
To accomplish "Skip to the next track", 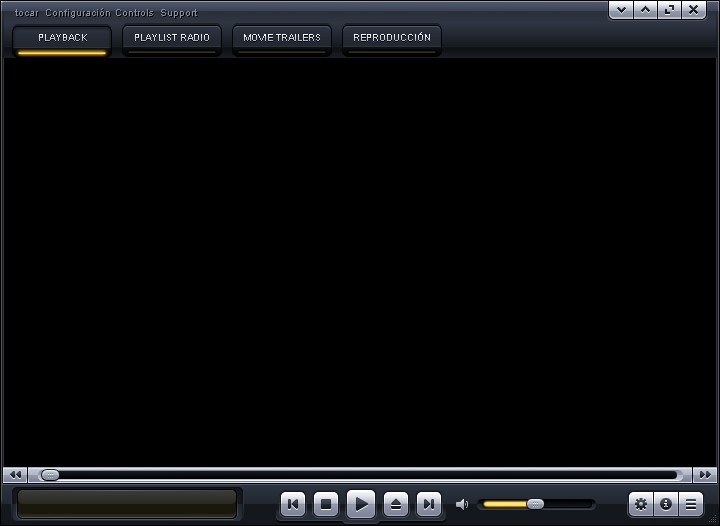I will [x=429, y=504].
